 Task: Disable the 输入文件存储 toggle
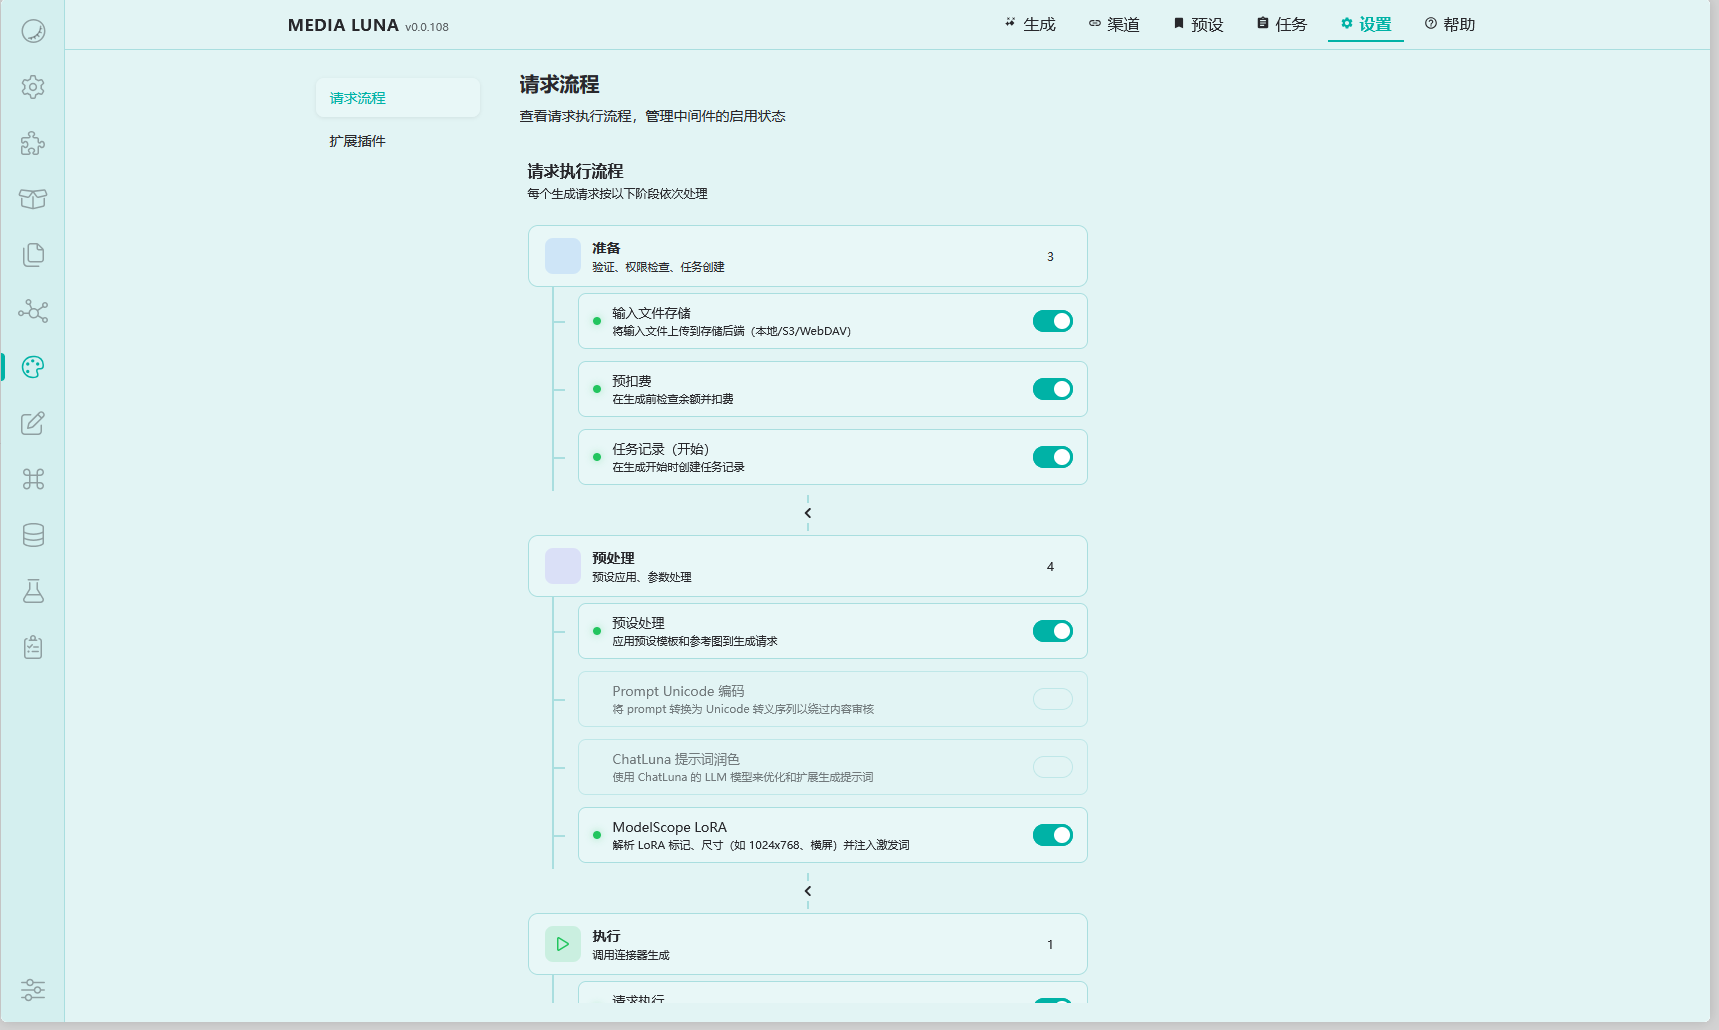tap(1052, 321)
